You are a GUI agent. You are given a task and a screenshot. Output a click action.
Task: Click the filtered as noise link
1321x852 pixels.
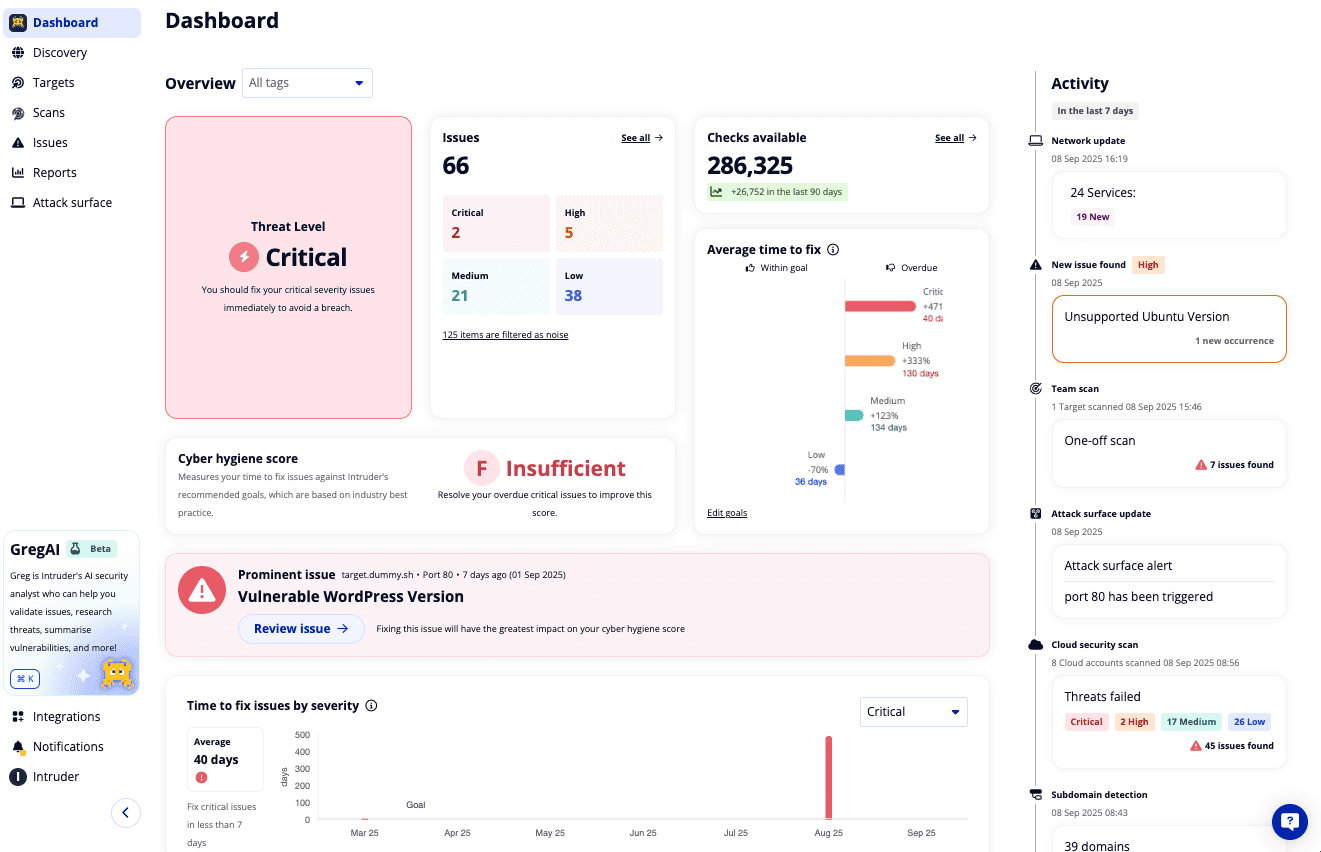505,334
